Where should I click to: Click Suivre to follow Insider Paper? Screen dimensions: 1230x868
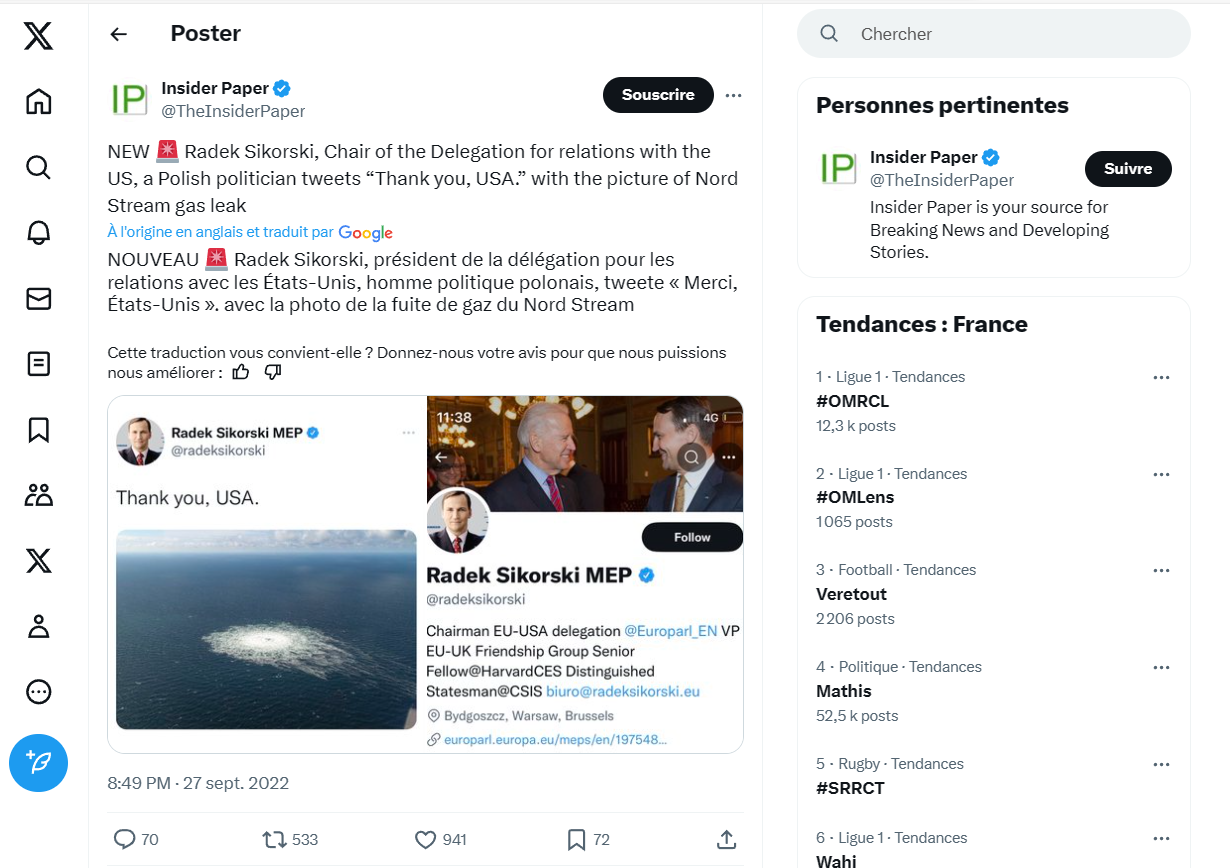pyautogui.click(x=1128, y=169)
